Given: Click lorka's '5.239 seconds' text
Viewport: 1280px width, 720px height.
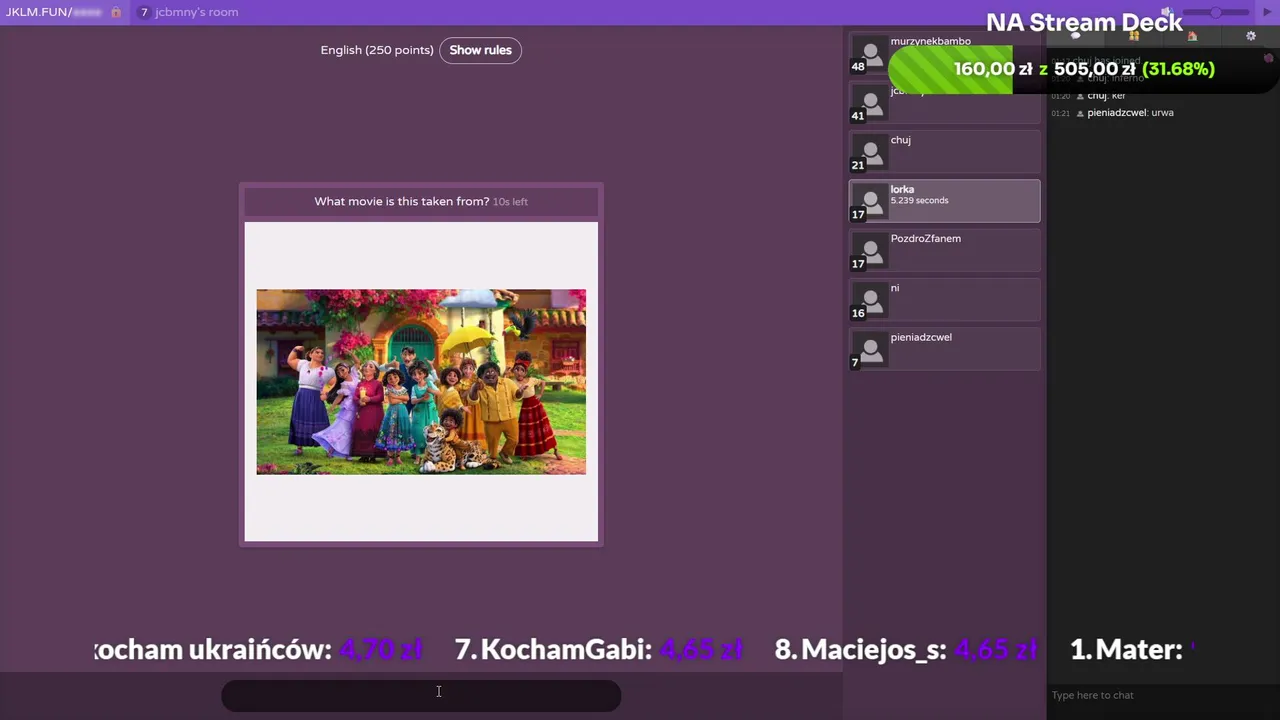Looking at the screenshot, I should (x=919, y=201).
